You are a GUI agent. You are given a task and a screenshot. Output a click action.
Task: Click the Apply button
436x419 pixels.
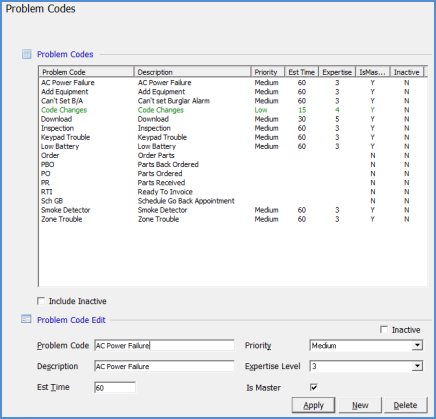[x=313, y=405]
